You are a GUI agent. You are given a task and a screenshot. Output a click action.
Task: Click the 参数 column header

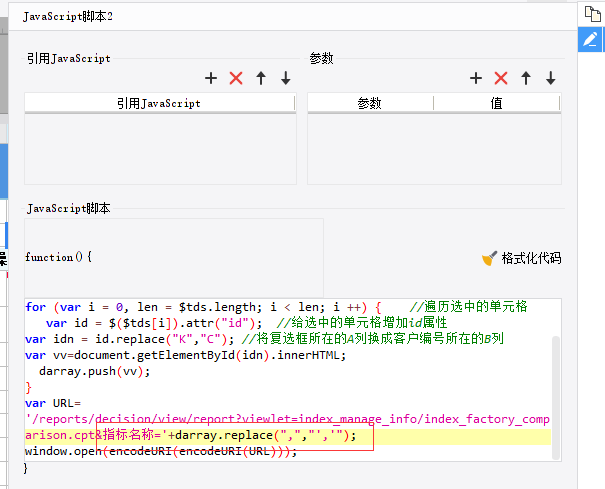[x=370, y=103]
